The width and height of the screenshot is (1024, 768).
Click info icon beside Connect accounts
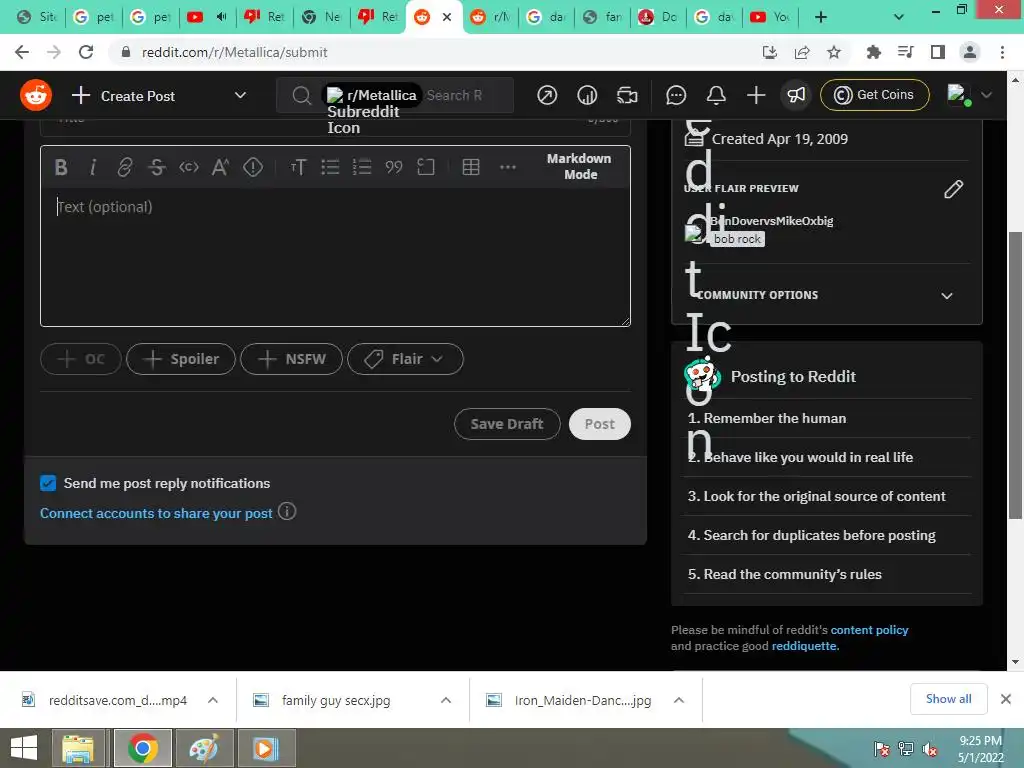pyautogui.click(x=287, y=511)
